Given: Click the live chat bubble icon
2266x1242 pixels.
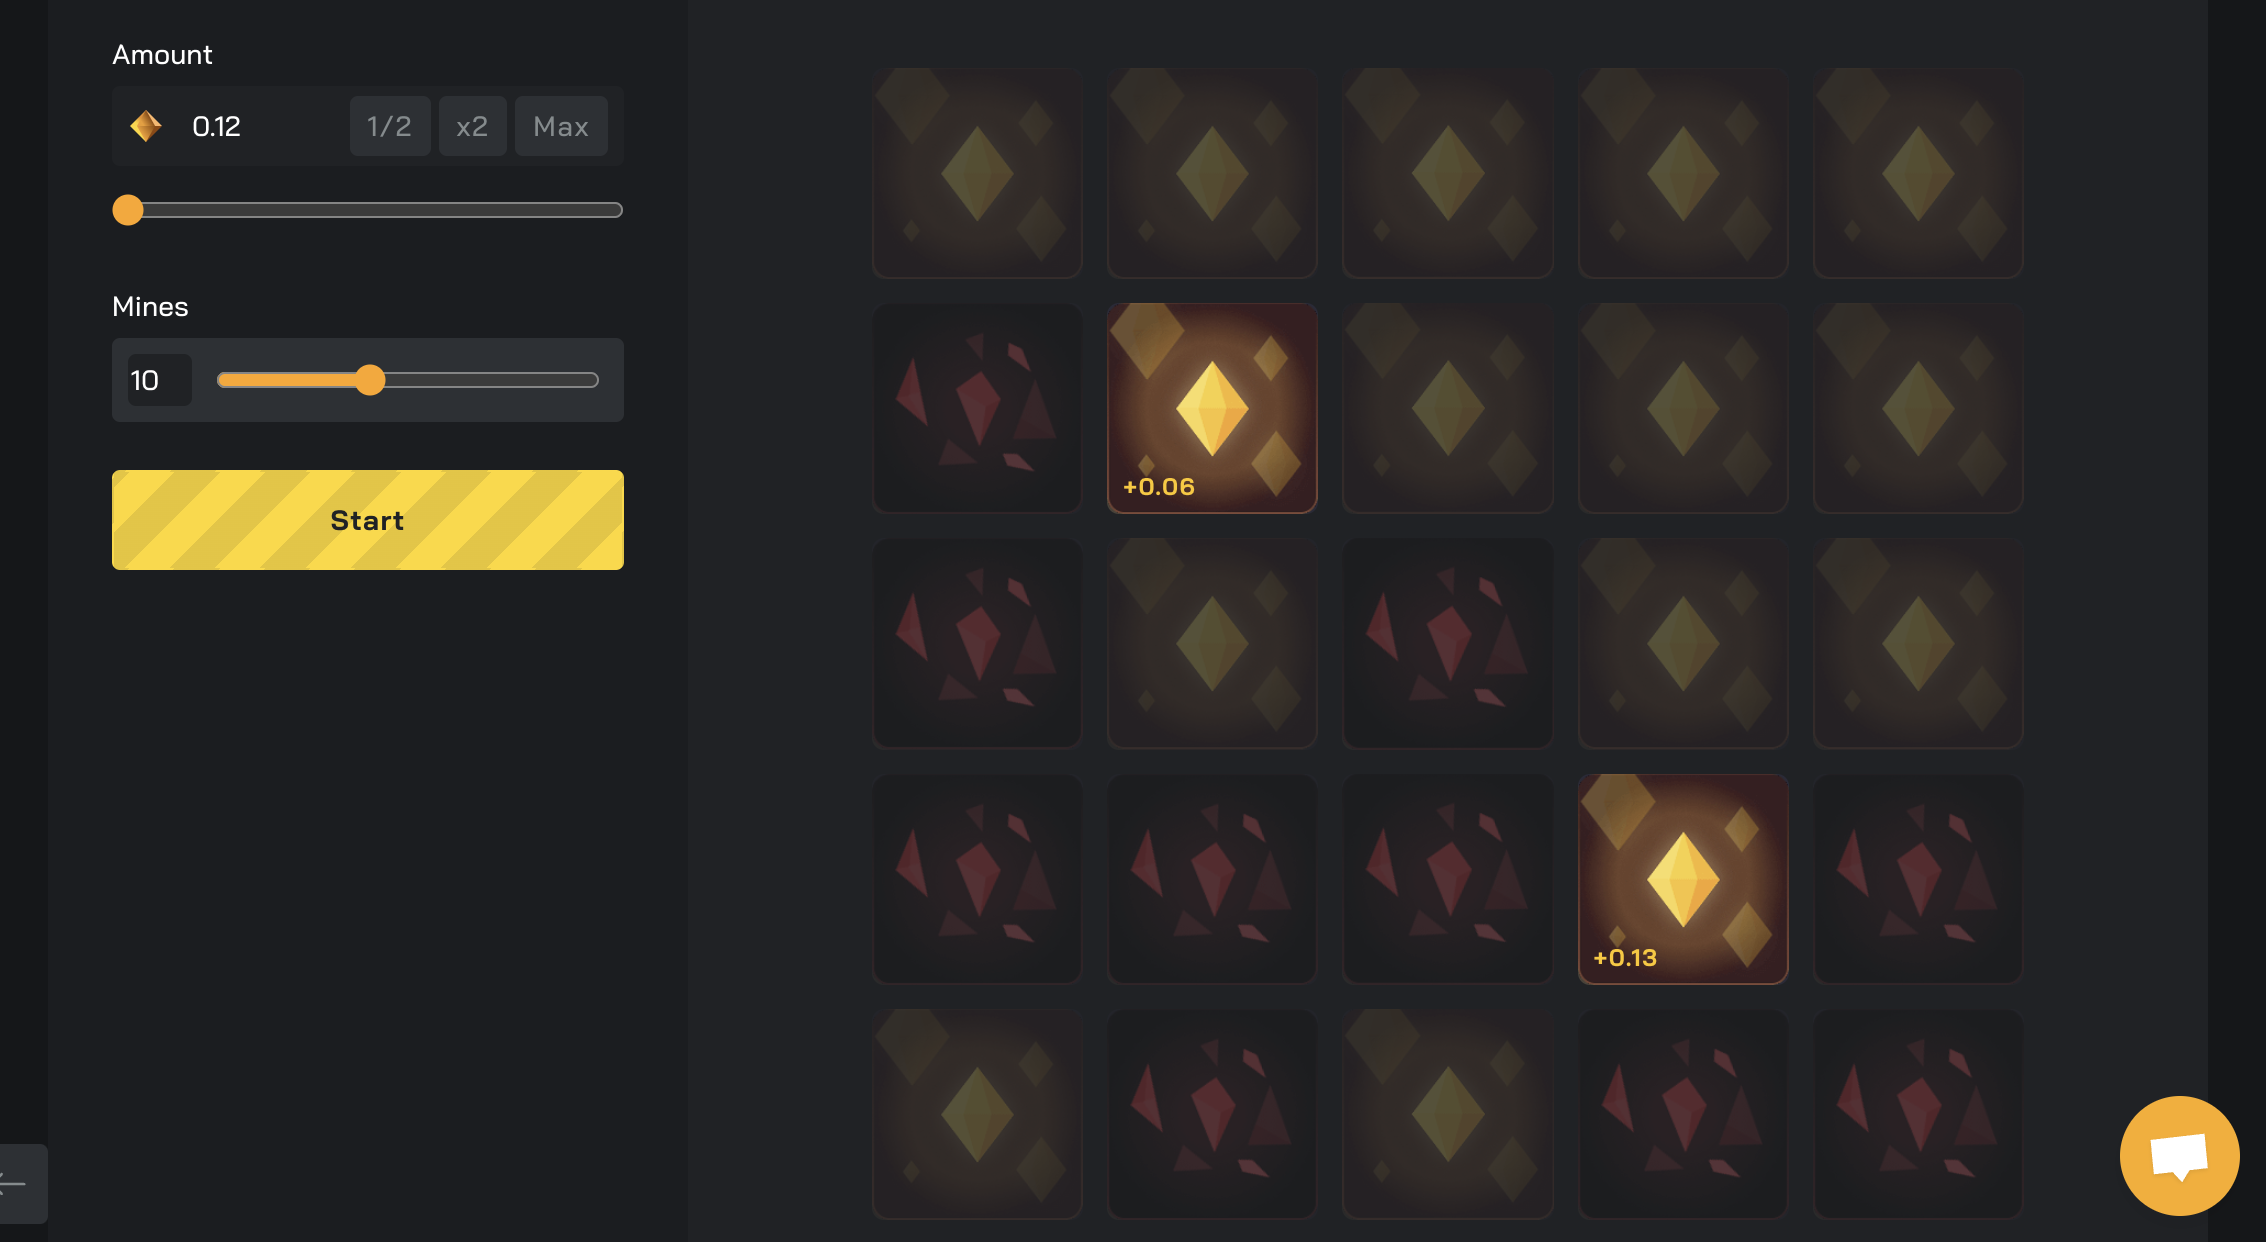Looking at the screenshot, I should click(x=2179, y=1156).
